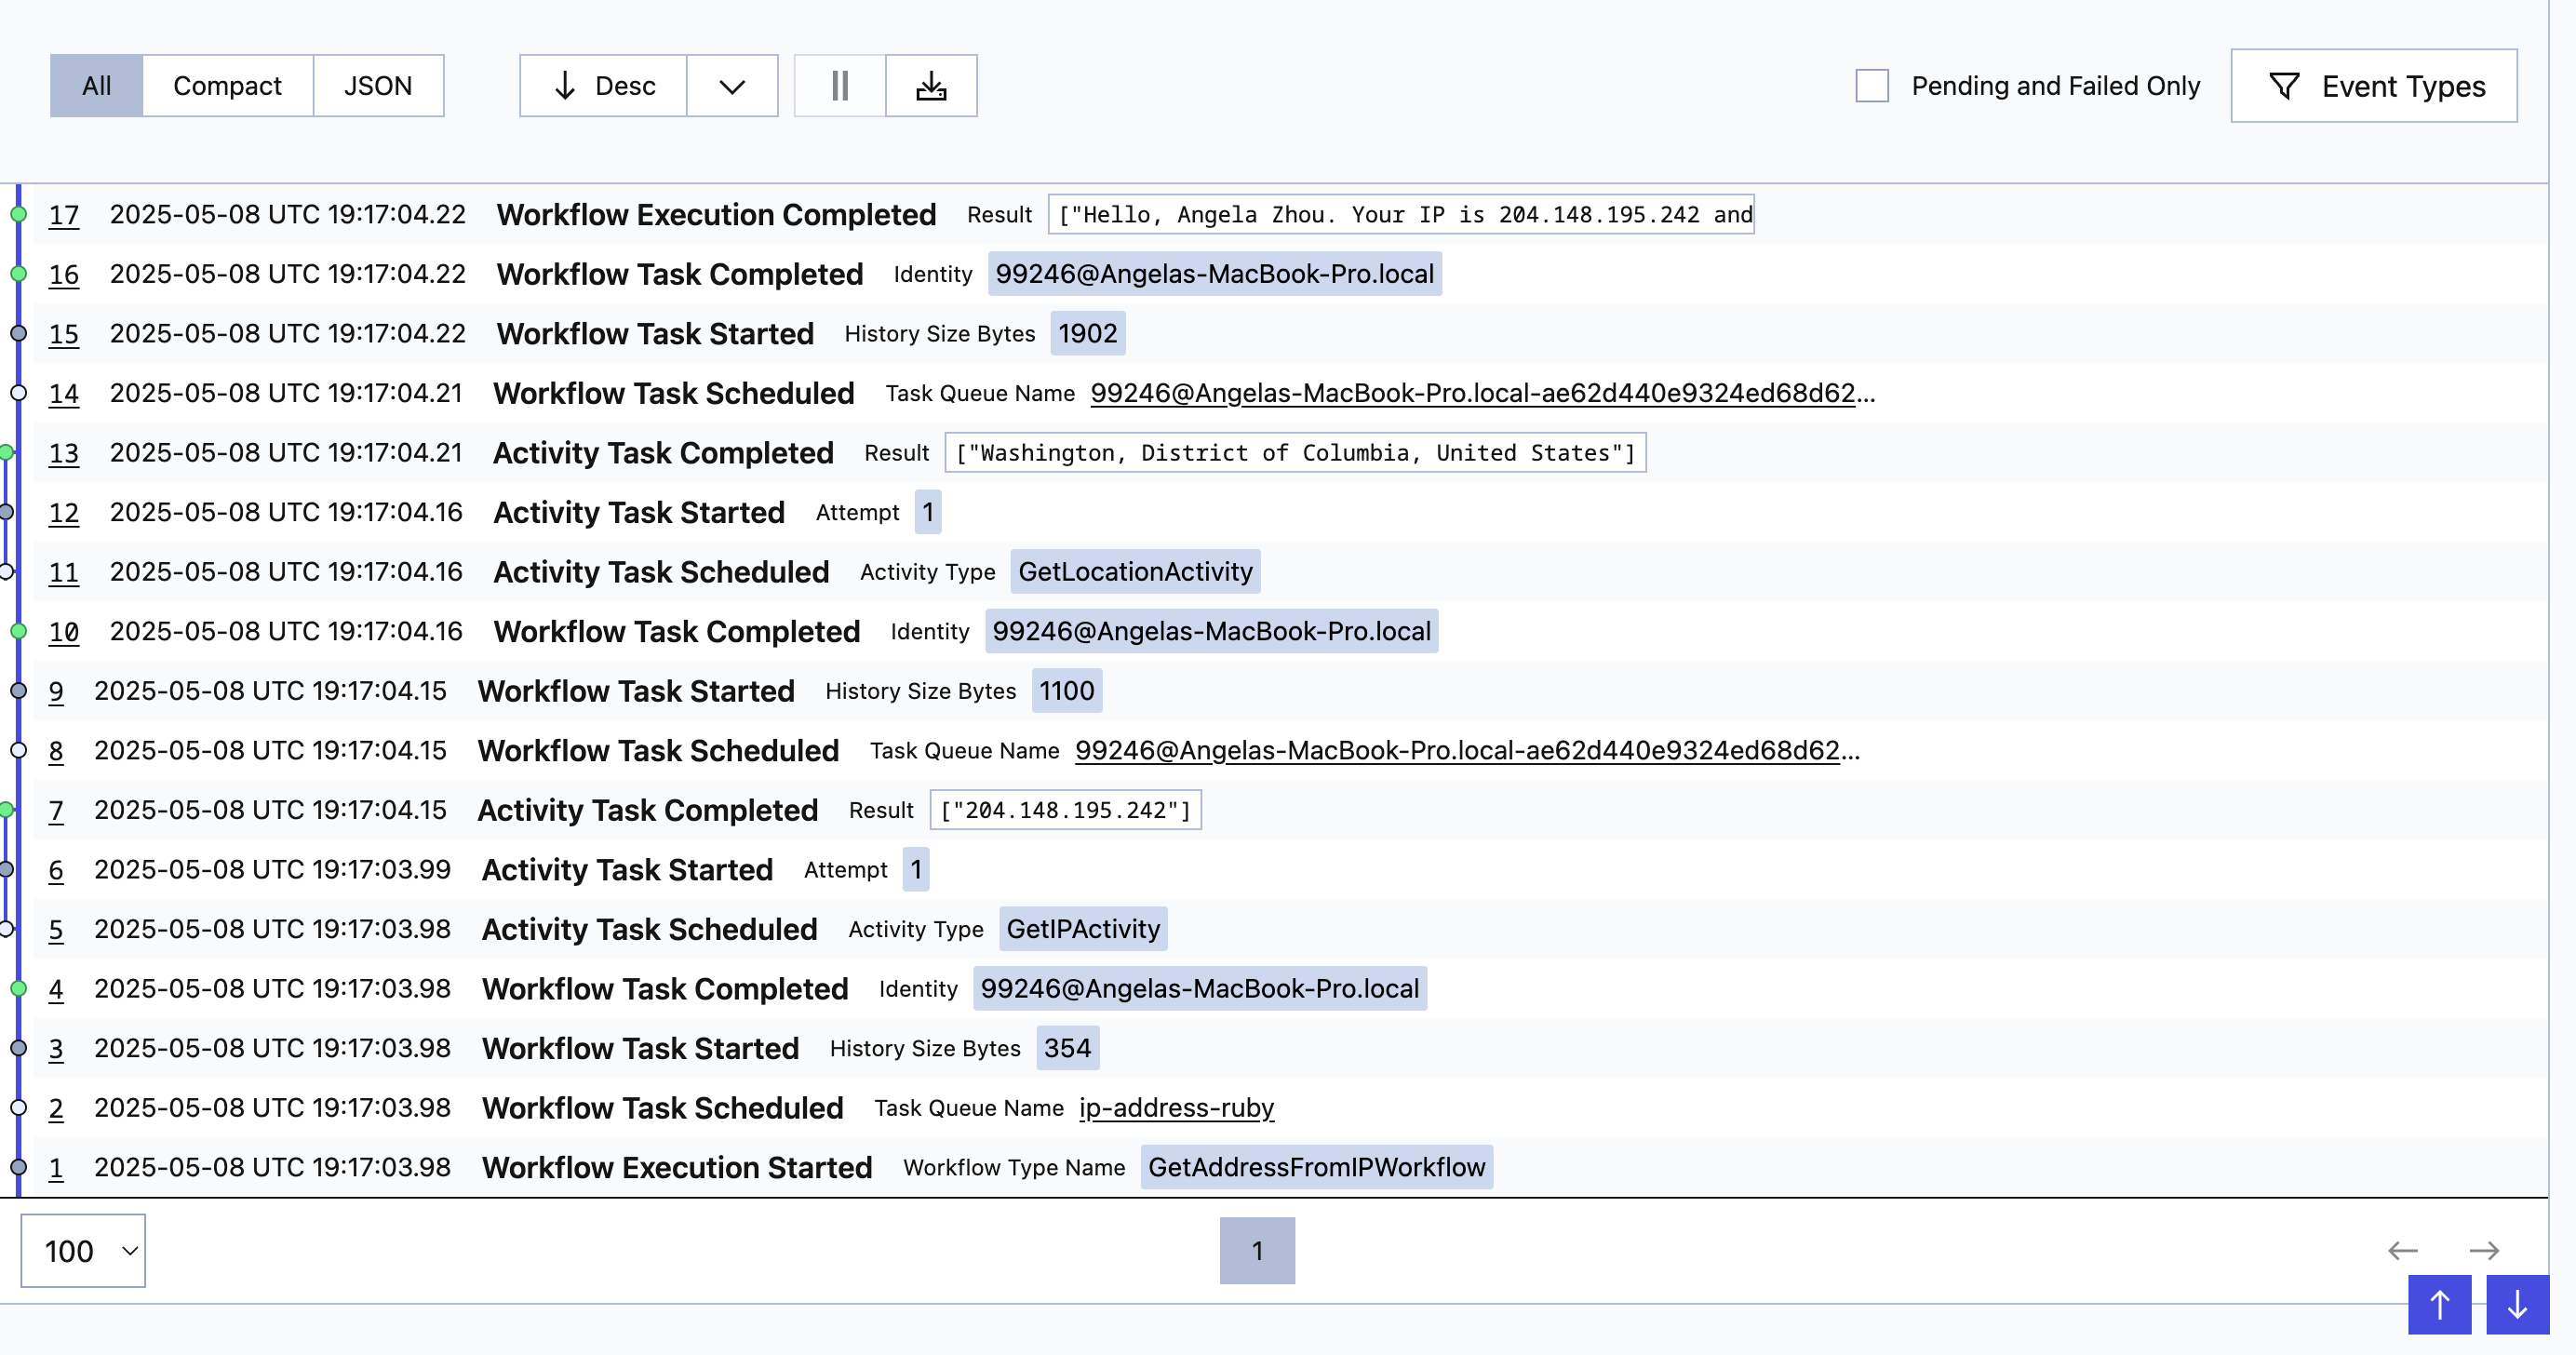Download the workflow event history
Screen dimensions: 2576x1355
coord(931,85)
